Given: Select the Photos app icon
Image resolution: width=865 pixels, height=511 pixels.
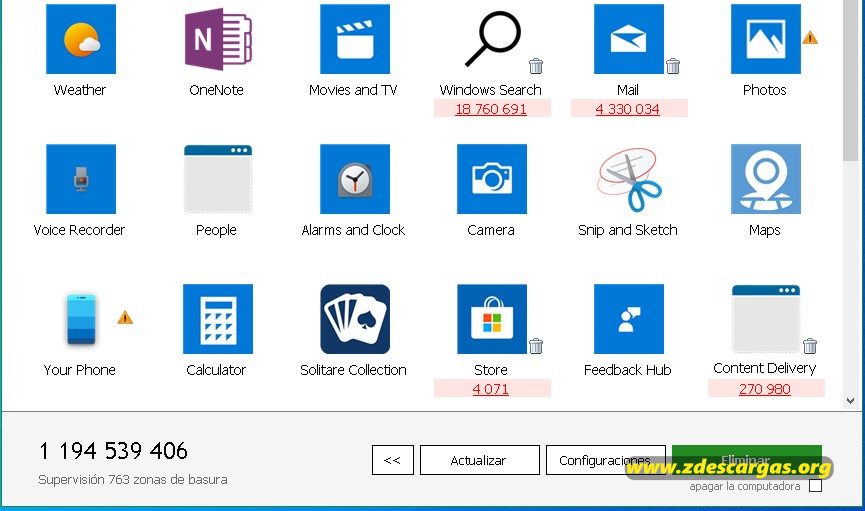Looking at the screenshot, I should pyautogui.click(x=766, y=39).
